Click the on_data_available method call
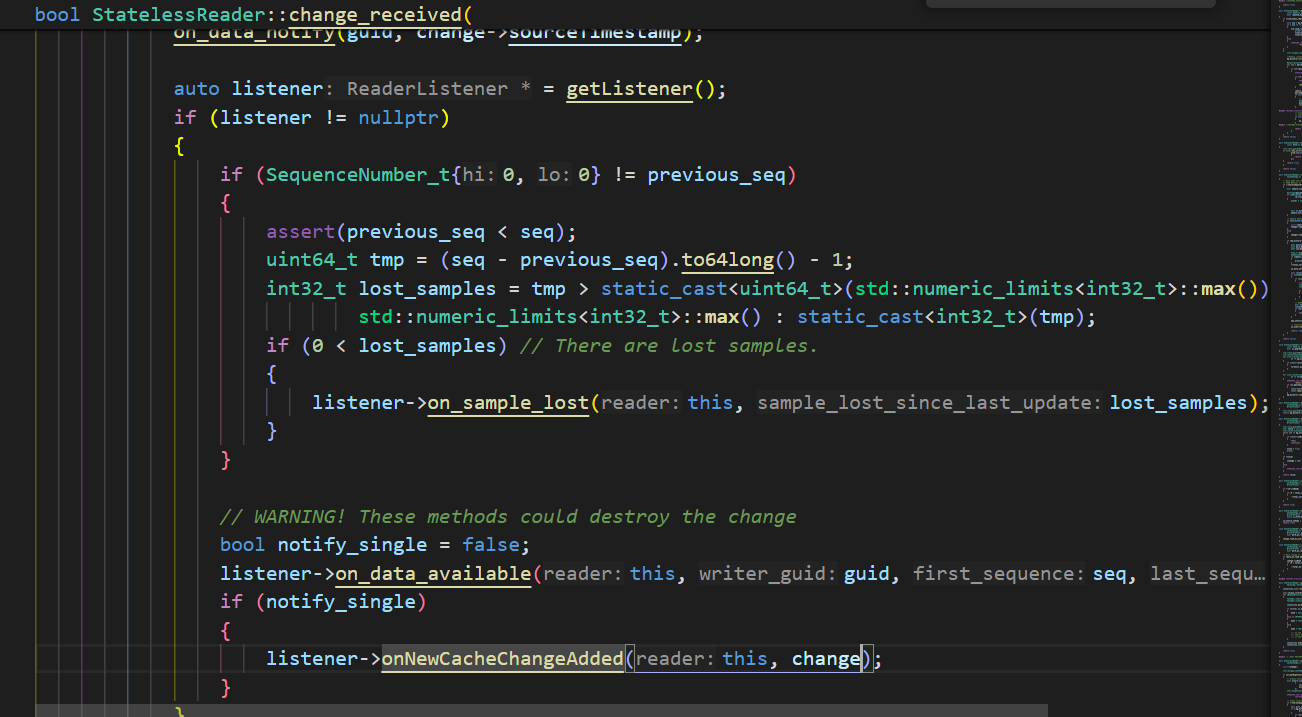 [x=432, y=574]
